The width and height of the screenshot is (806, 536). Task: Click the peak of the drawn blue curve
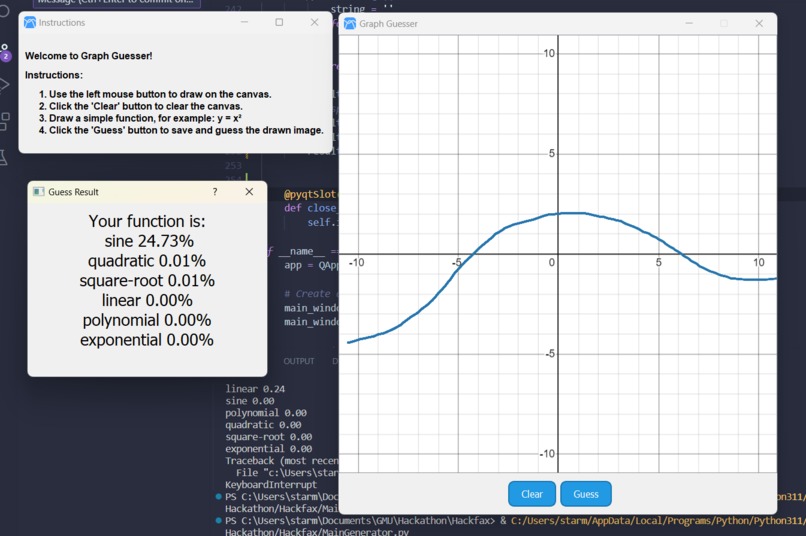[571, 213]
